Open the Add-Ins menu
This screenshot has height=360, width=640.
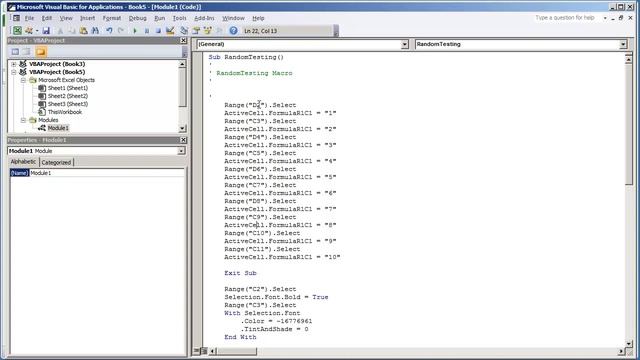coord(204,18)
